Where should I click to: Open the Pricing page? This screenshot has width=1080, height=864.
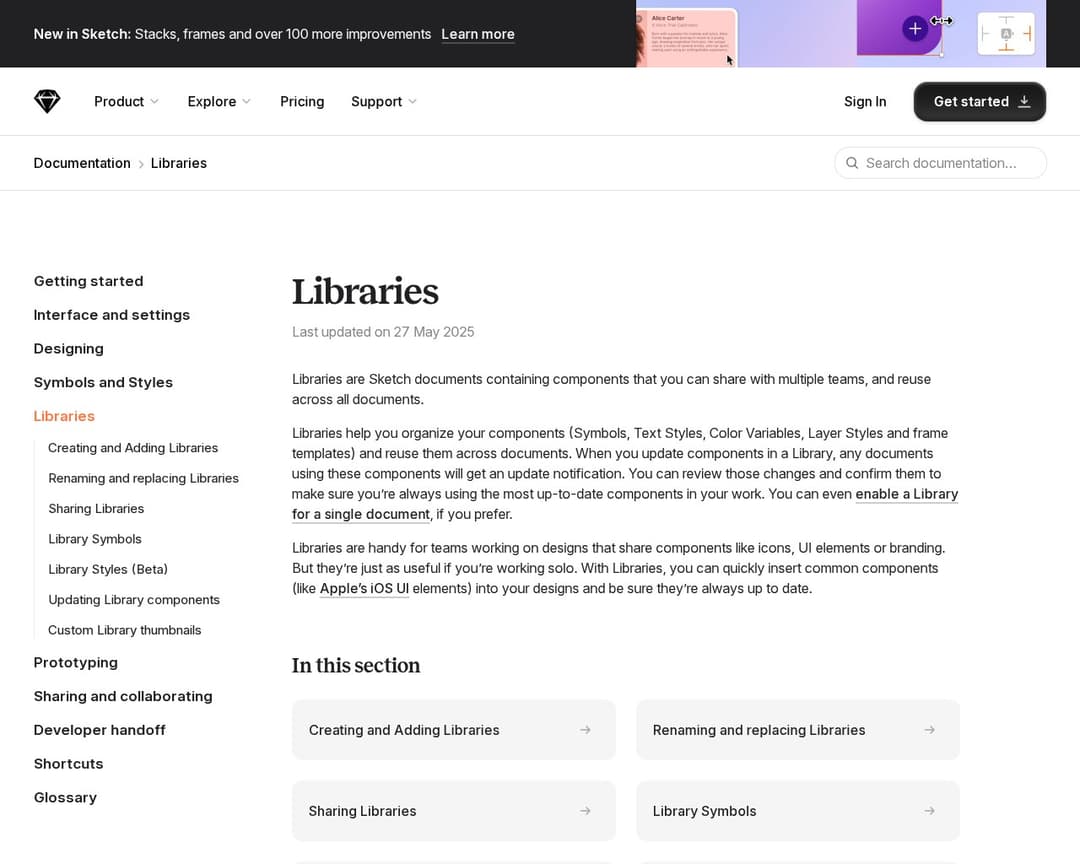click(x=302, y=101)
